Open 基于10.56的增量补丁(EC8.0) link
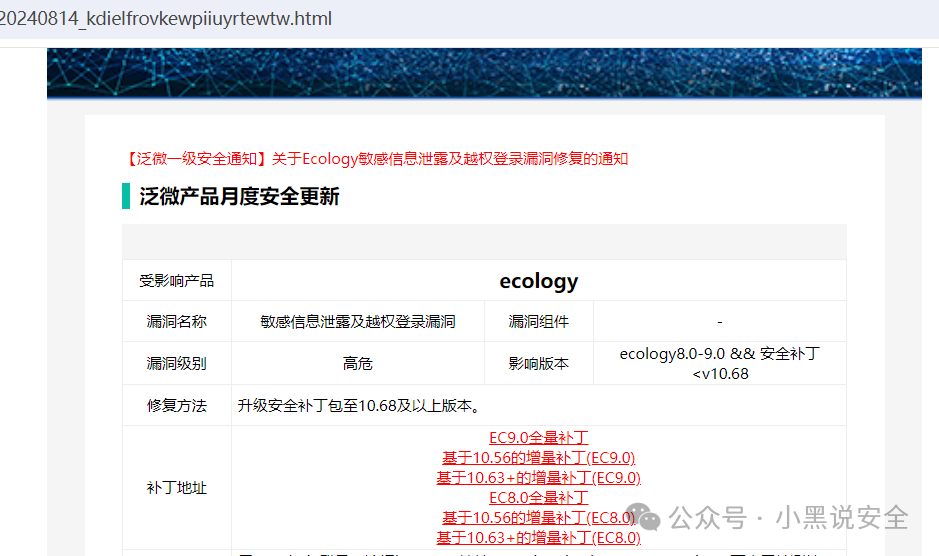The image size is (939, 556). pyautogui.click(x=538, y=518)
